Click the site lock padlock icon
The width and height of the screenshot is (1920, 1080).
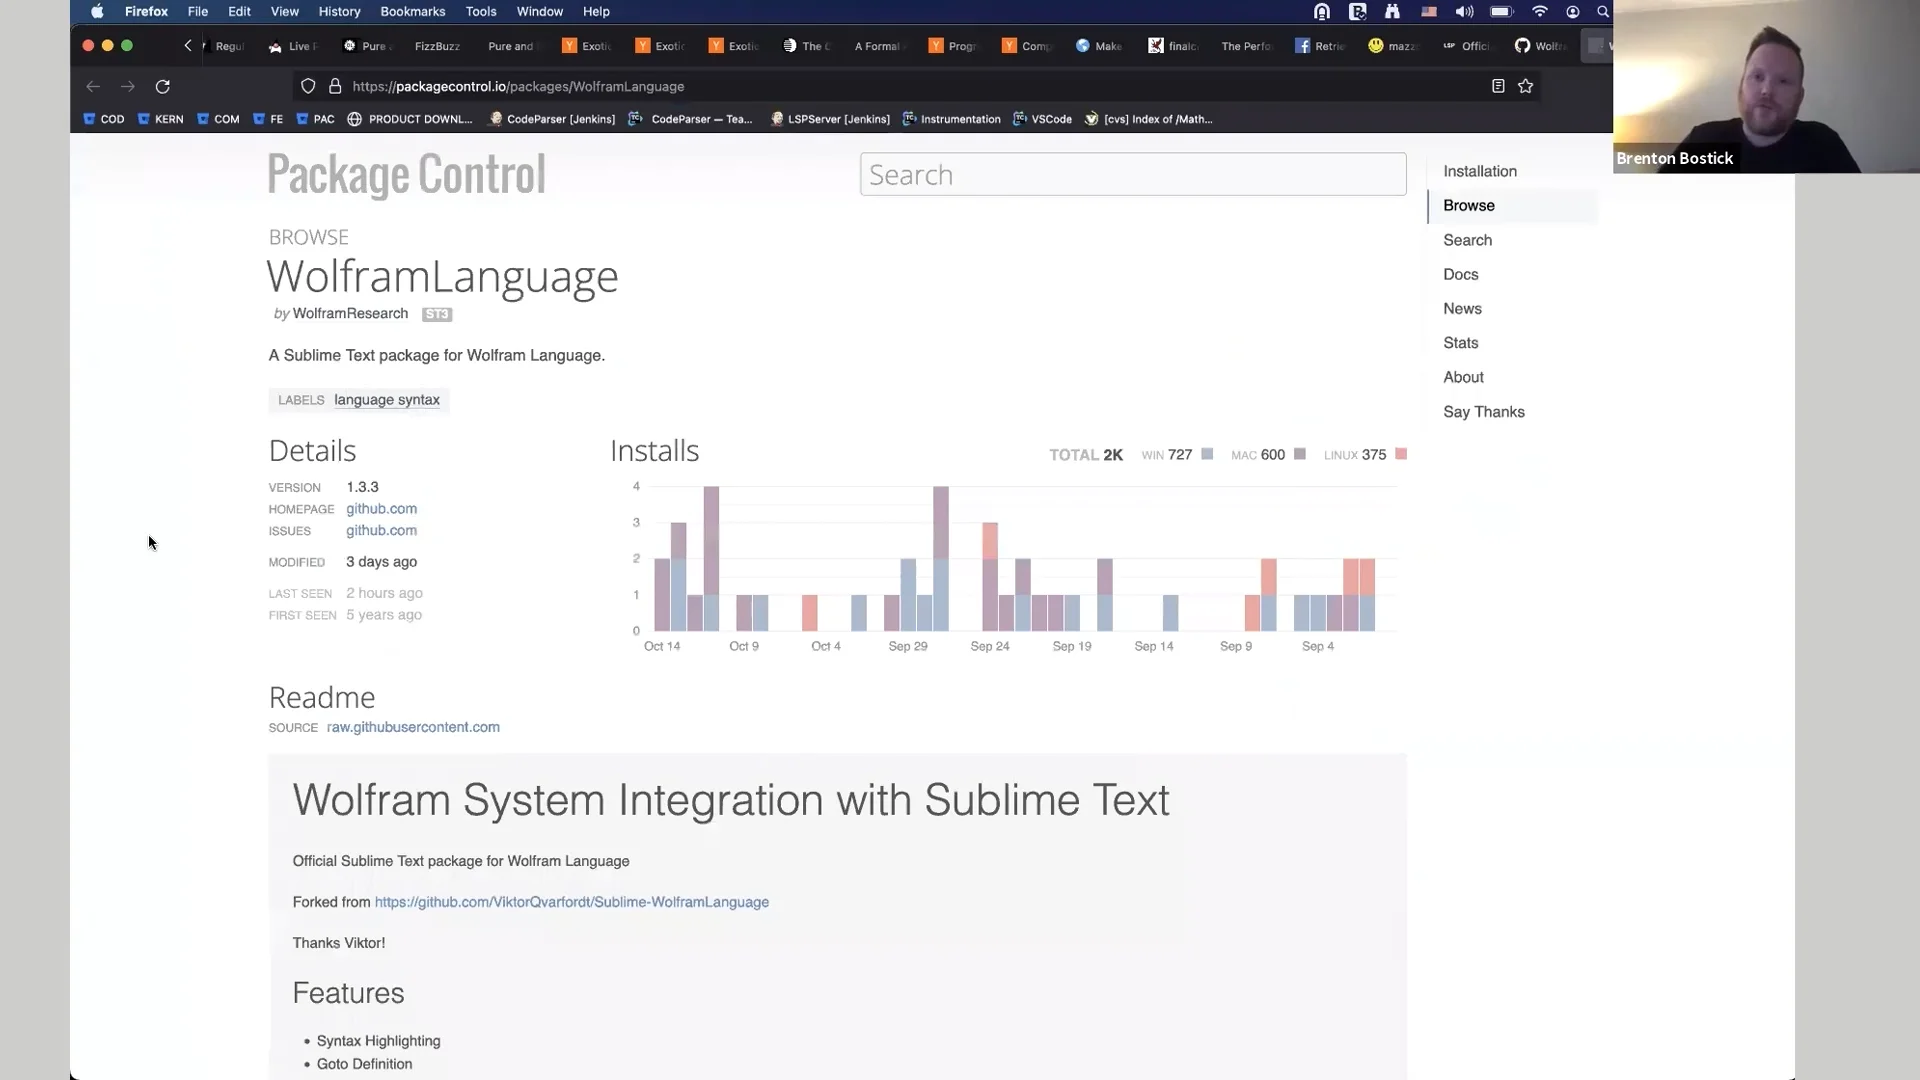335,87
